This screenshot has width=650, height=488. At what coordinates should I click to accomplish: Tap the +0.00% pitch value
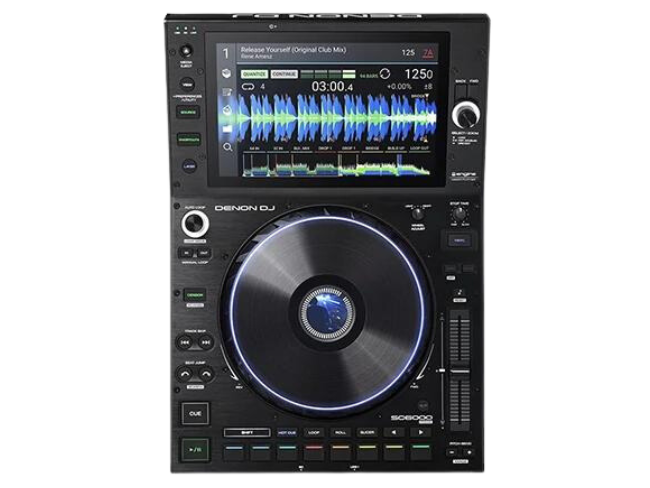click(x=399, y=87)
